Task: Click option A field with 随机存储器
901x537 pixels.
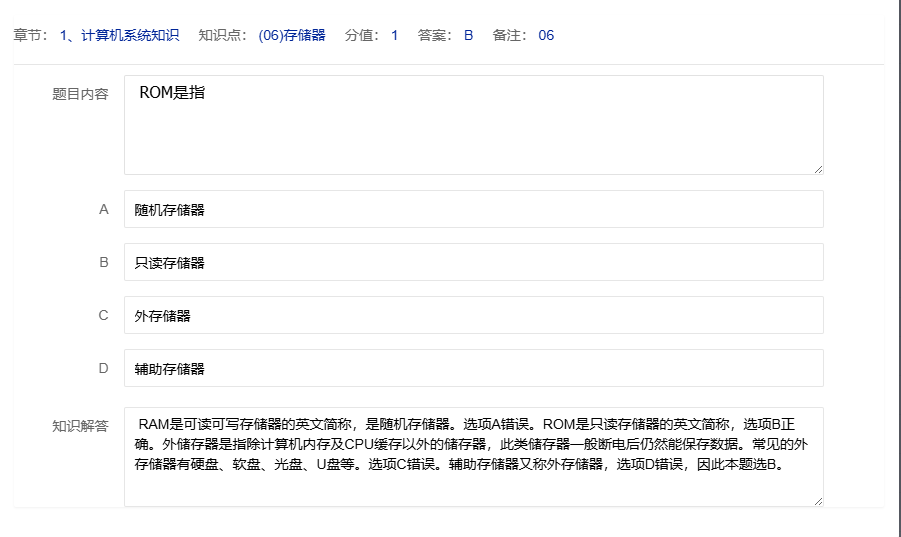Action: tap(473, 210)
